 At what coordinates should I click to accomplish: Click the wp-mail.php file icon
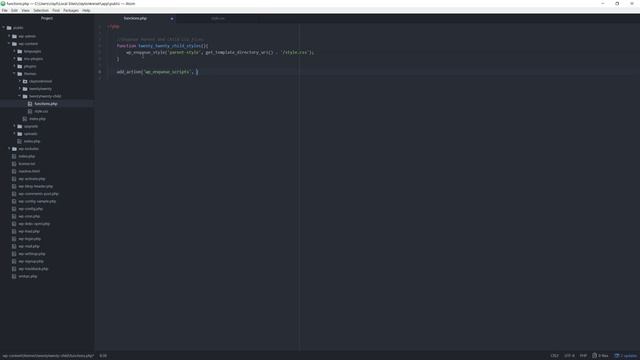pos(14,247)
